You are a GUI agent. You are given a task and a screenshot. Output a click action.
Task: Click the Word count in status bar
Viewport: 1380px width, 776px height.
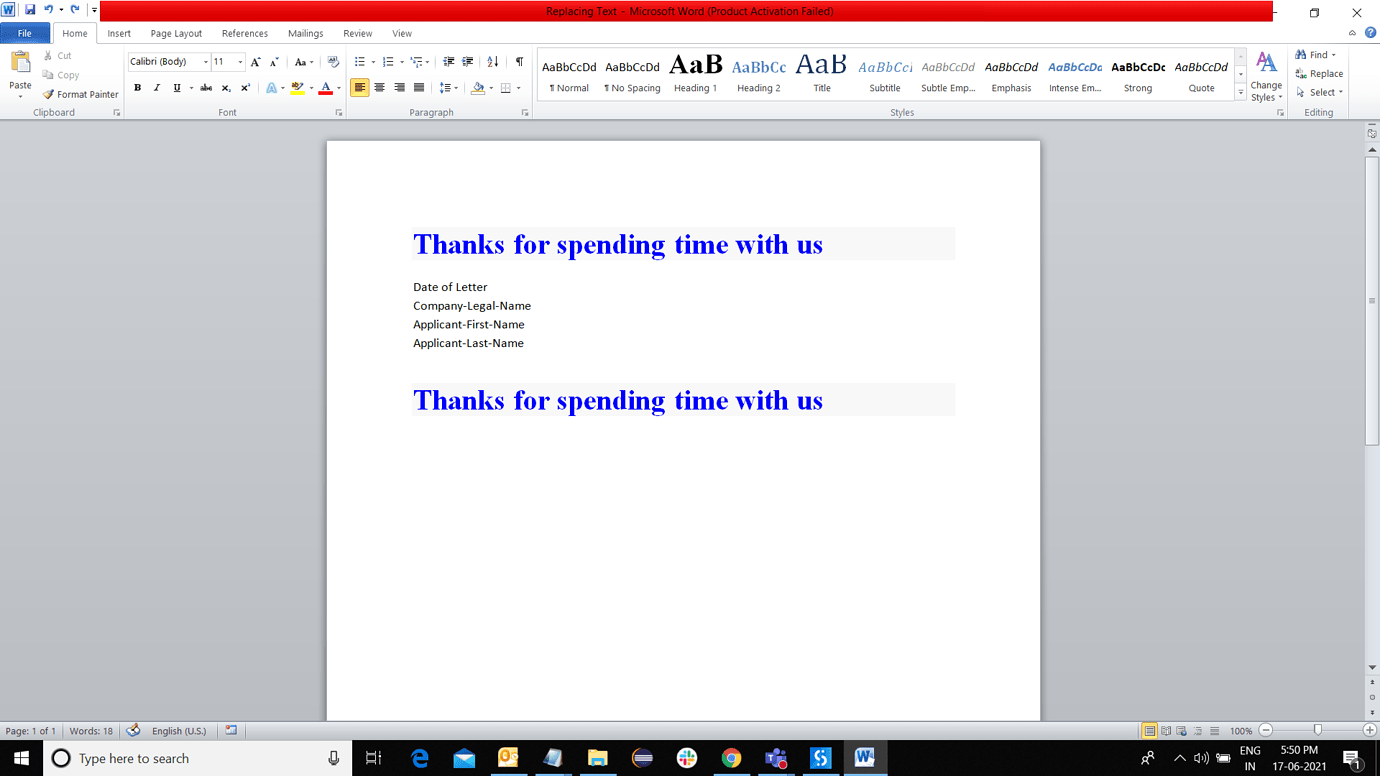[90, 731]
